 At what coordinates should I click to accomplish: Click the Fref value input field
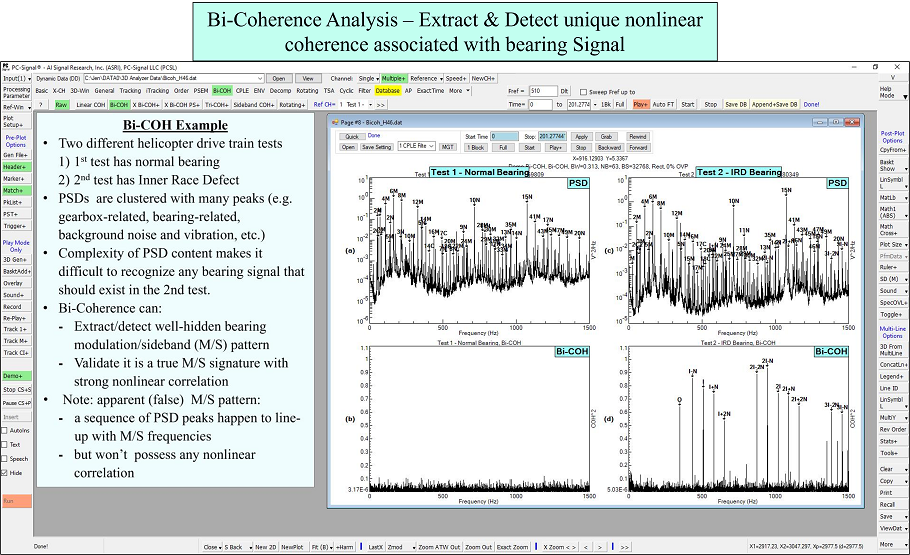tap(543, 90)
